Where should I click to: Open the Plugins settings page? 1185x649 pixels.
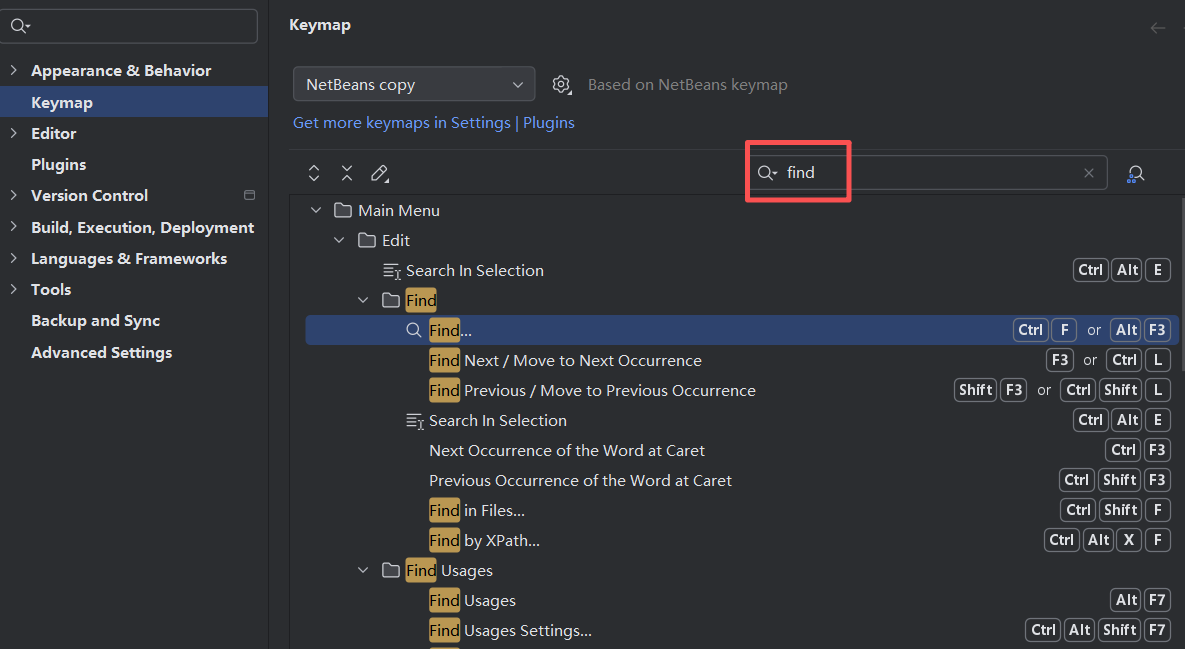coord(58,165)
